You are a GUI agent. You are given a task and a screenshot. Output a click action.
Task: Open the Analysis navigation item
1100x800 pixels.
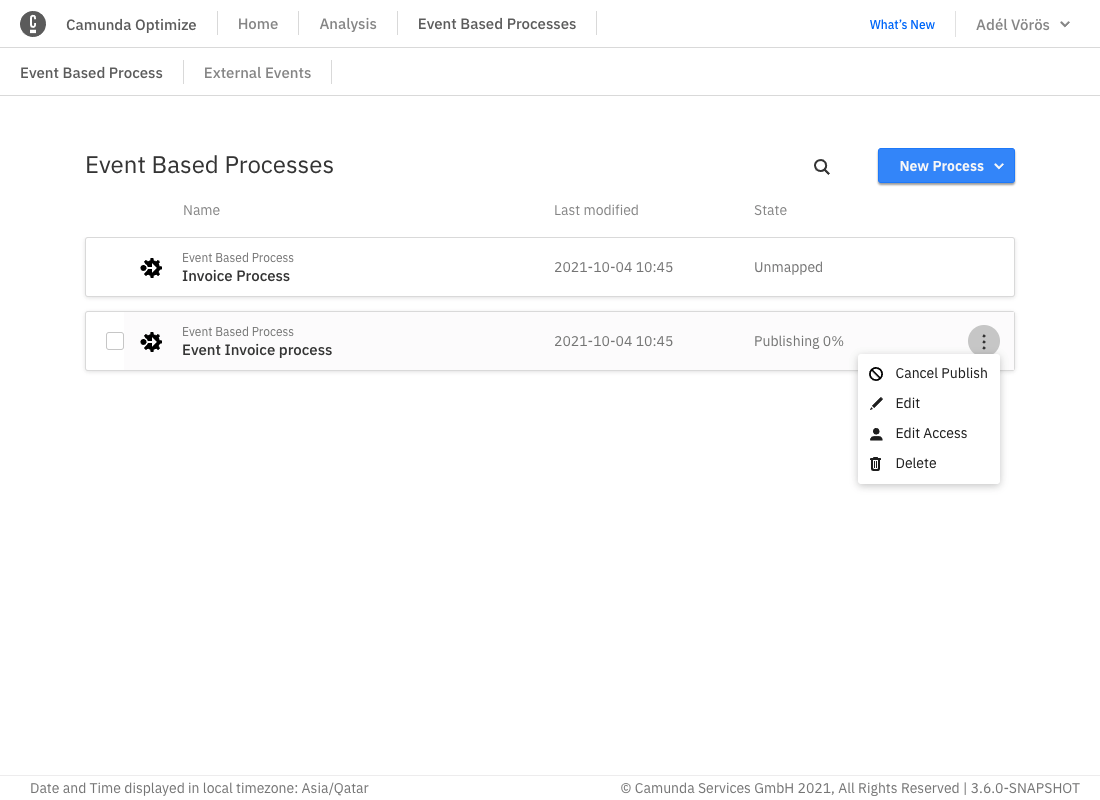[x=347, y=23]
